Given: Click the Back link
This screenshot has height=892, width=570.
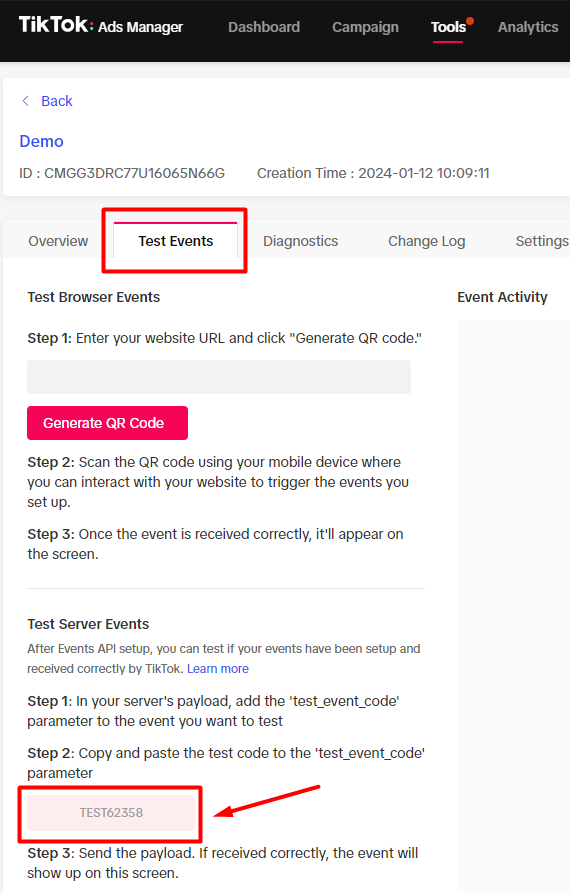Looking at the screenshot, I should point(57,101).
